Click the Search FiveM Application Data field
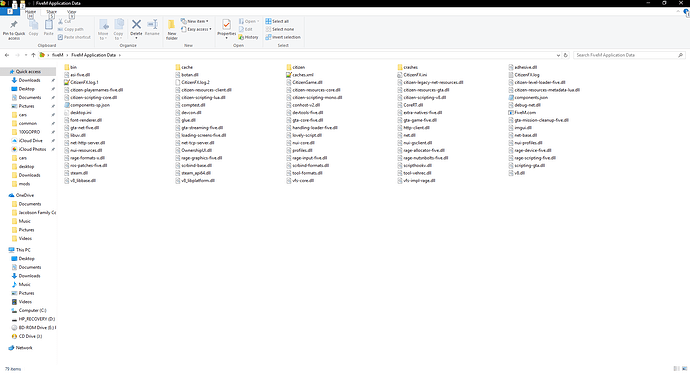Image resolution: width=690 pixels, height=373 pixels. coord(629,55)
